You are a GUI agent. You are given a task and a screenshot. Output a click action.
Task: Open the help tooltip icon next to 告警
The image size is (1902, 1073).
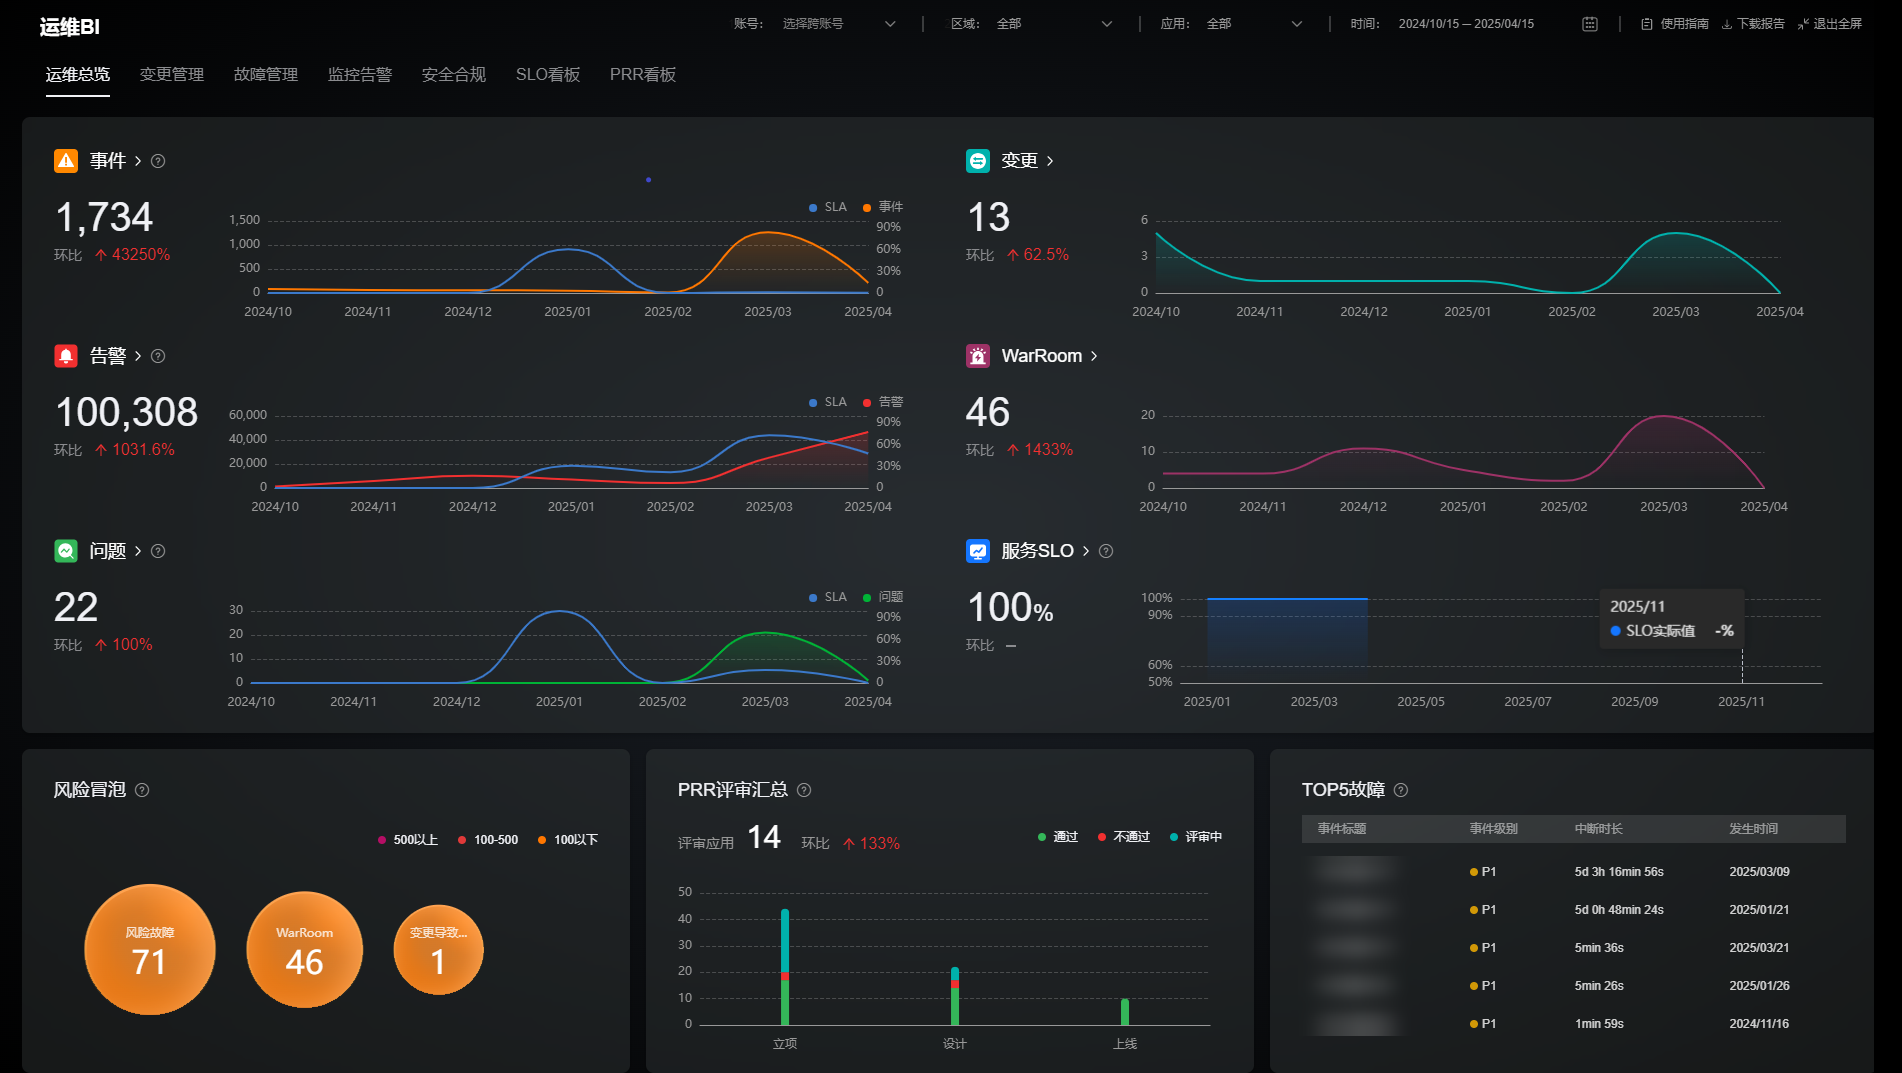pyautogui.click(x=158, y=356)
